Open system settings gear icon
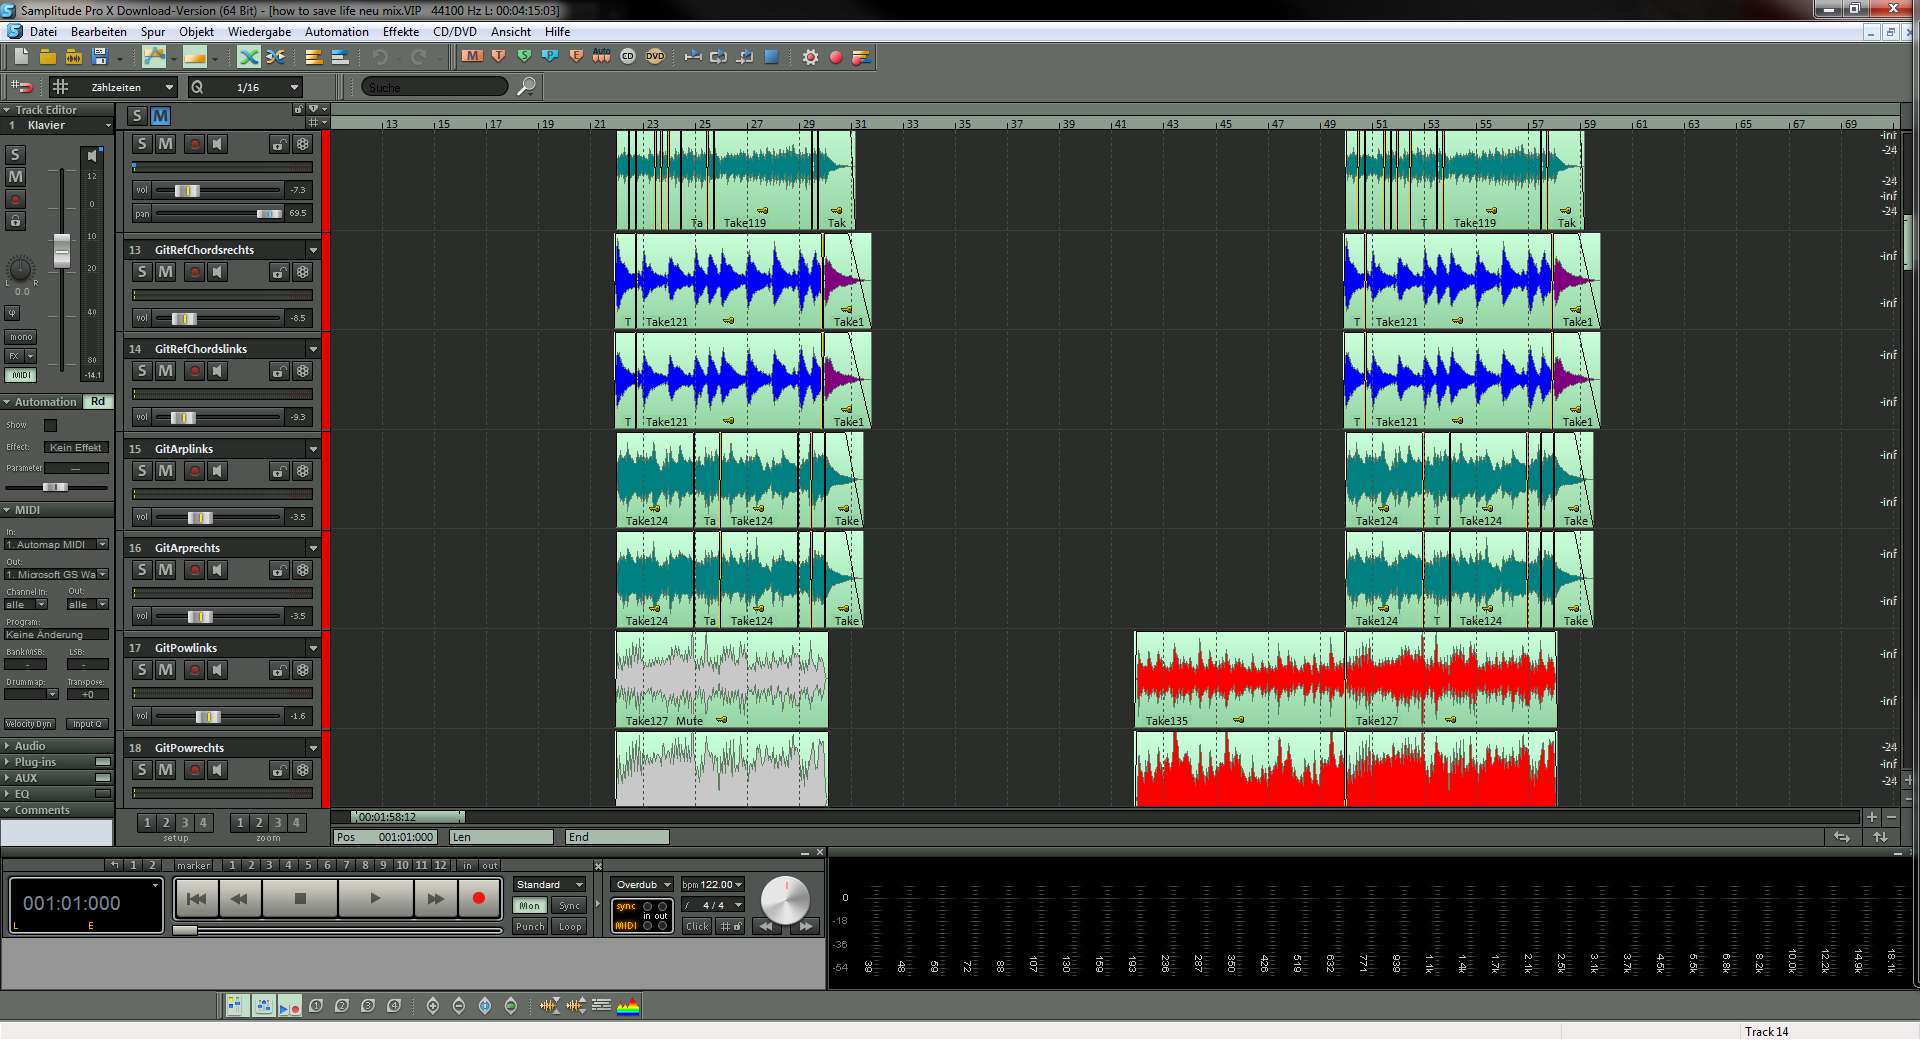The height and width of the screenshot is (1040, 1920). click(810, 57)
